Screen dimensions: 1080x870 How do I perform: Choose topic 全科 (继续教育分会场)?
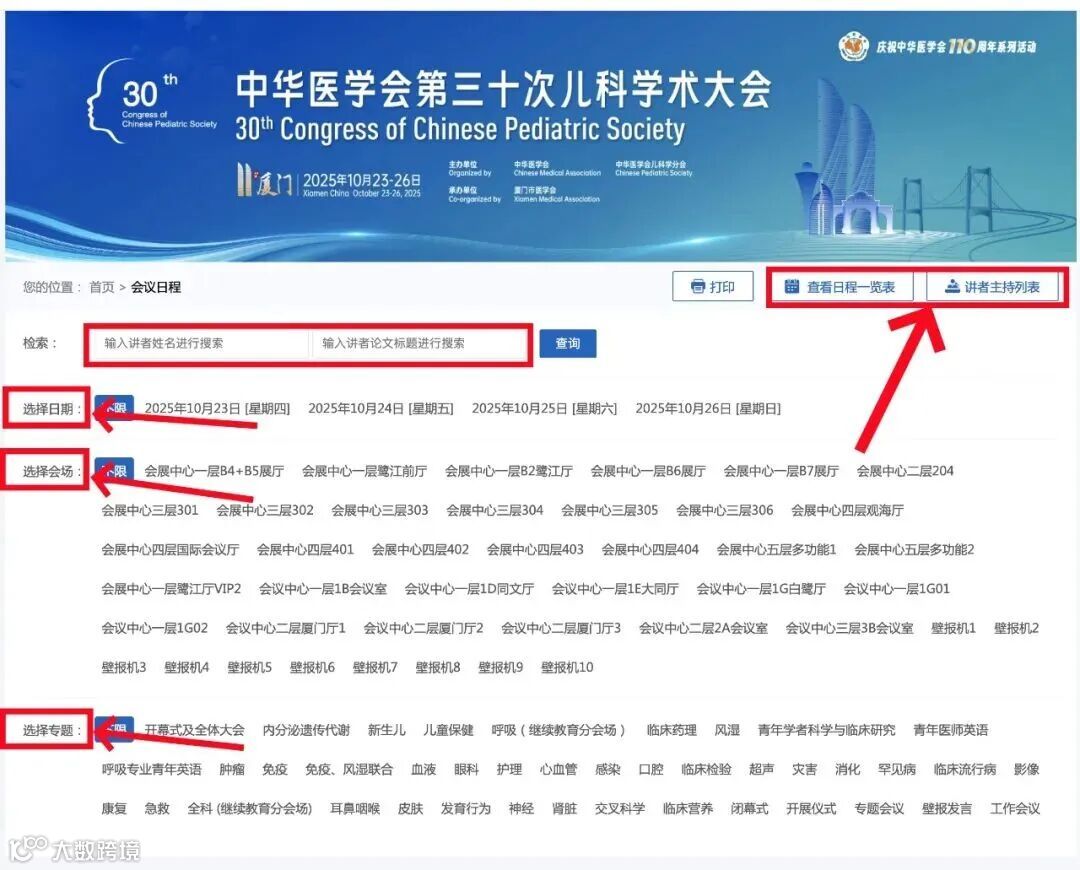[x=250, y=809]
